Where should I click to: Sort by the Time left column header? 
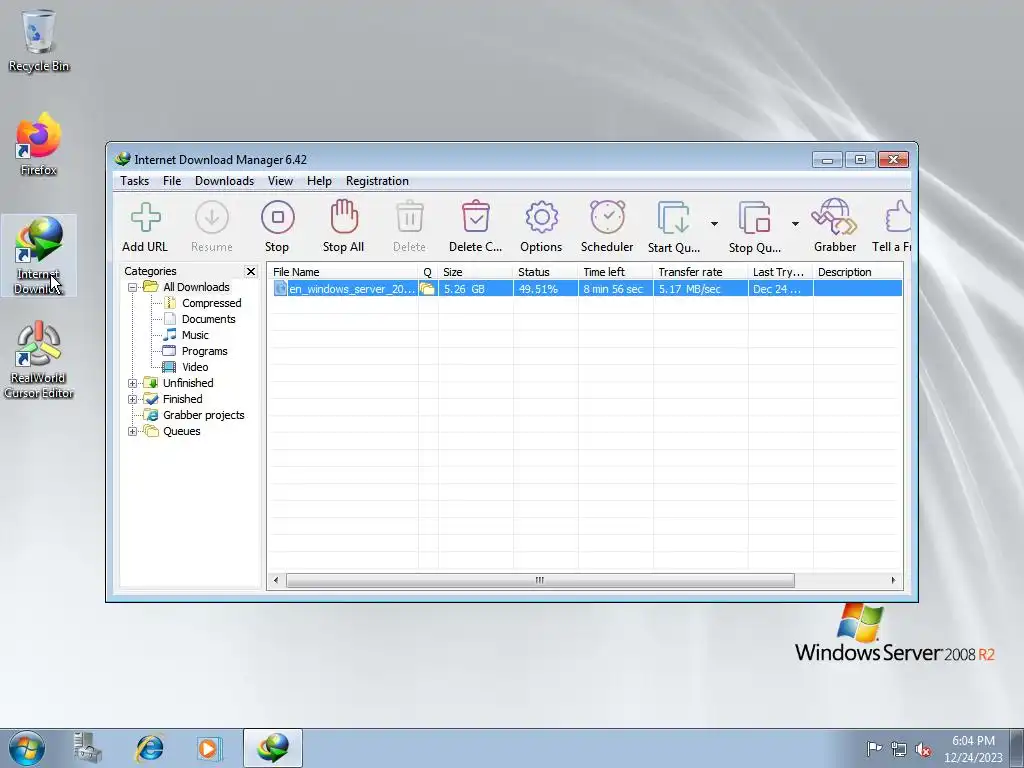(x=615, y=272)
